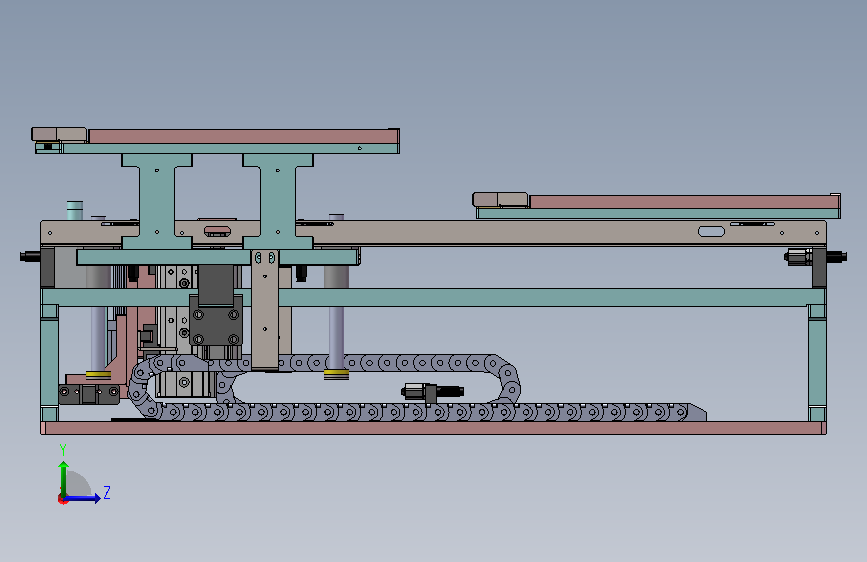This screenshot has width=867, height=562.
Task: Select the black bumper bolt at left end
Action: (x=30, y=256)
